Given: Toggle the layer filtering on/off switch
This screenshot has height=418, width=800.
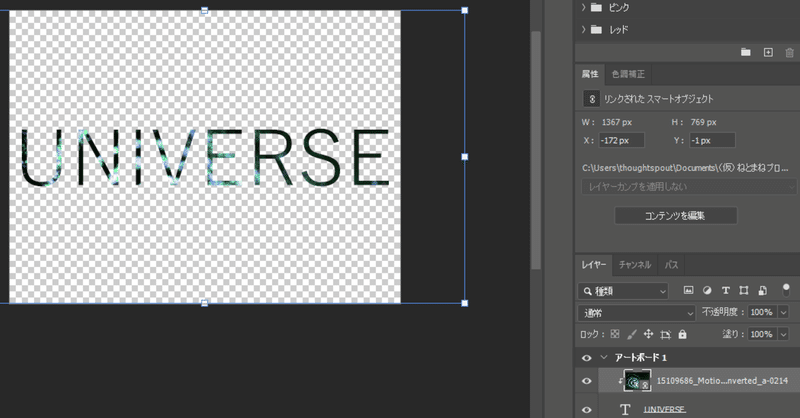Looking at the screenshot, I should coord(786,289).
